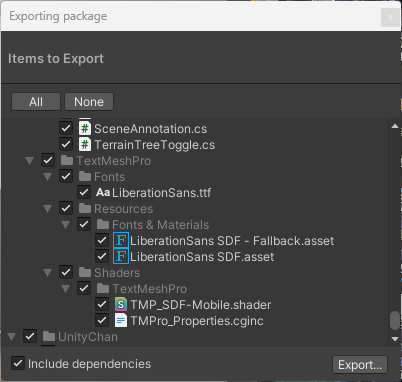Viewport: 402px width, 382px height.
Task: Click the Fonts & Materials folder icon
Action: click(103, 224)
